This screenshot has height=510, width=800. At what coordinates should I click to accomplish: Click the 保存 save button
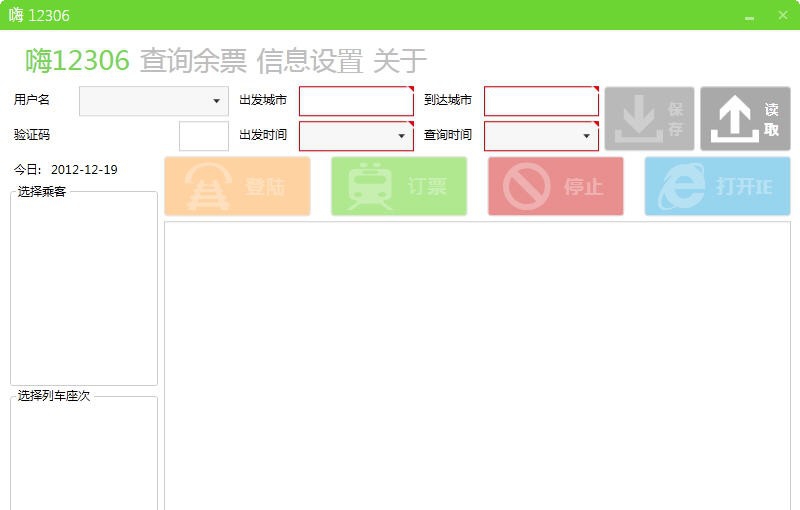[649, 118]
